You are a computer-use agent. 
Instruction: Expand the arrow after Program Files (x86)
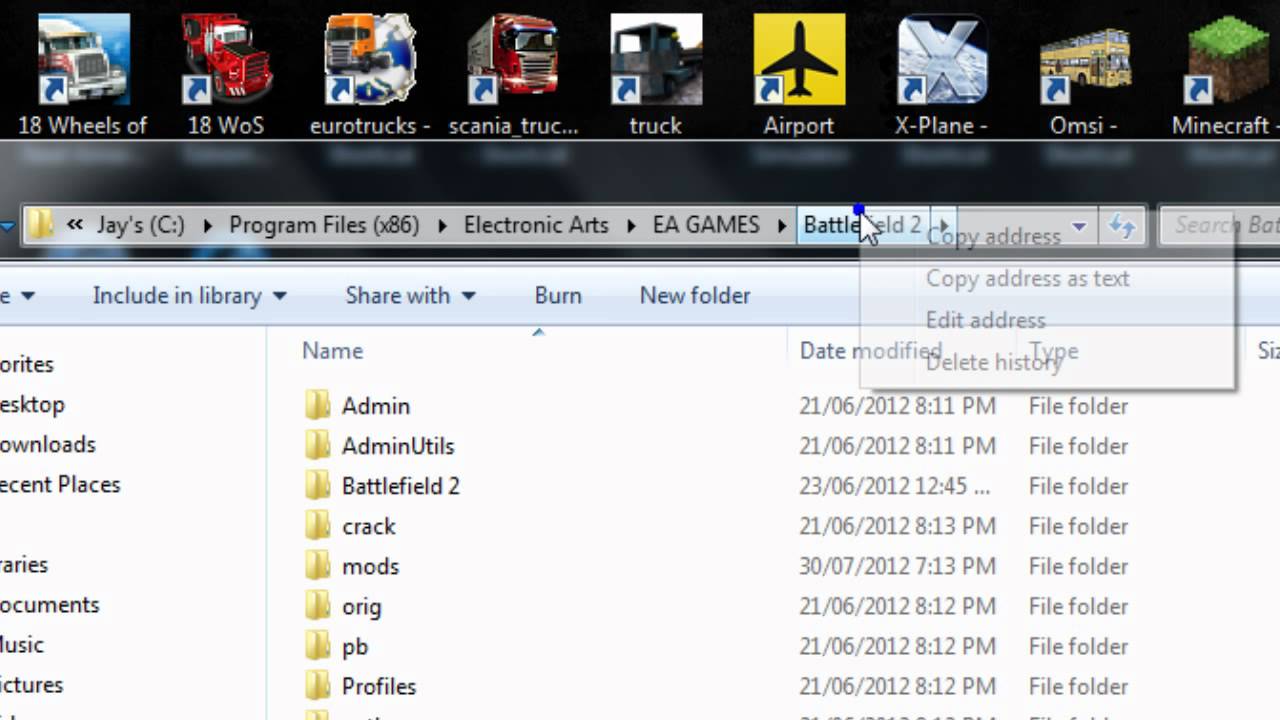(441, 226)
